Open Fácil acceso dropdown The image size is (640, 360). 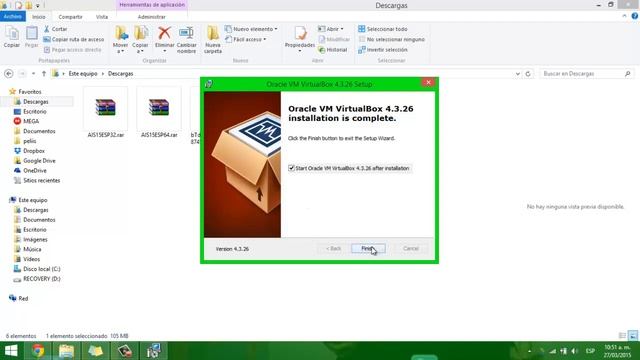(245, 39)
